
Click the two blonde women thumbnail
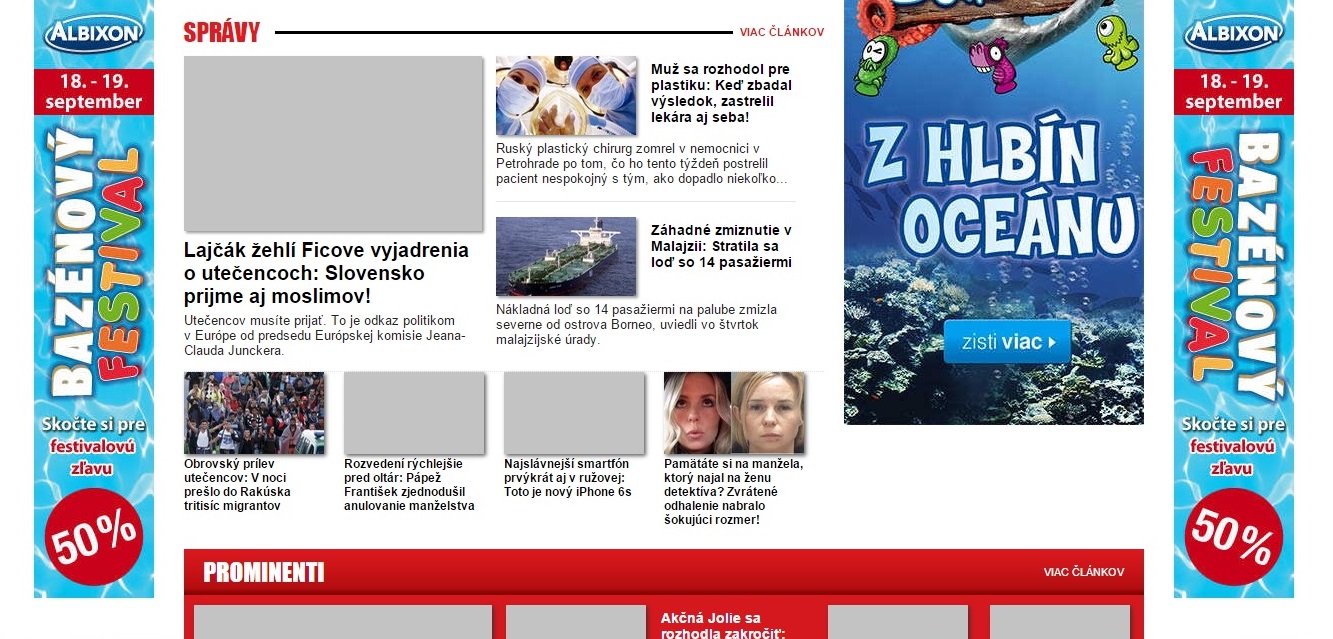pyautogui.click(x=734, y=413)
